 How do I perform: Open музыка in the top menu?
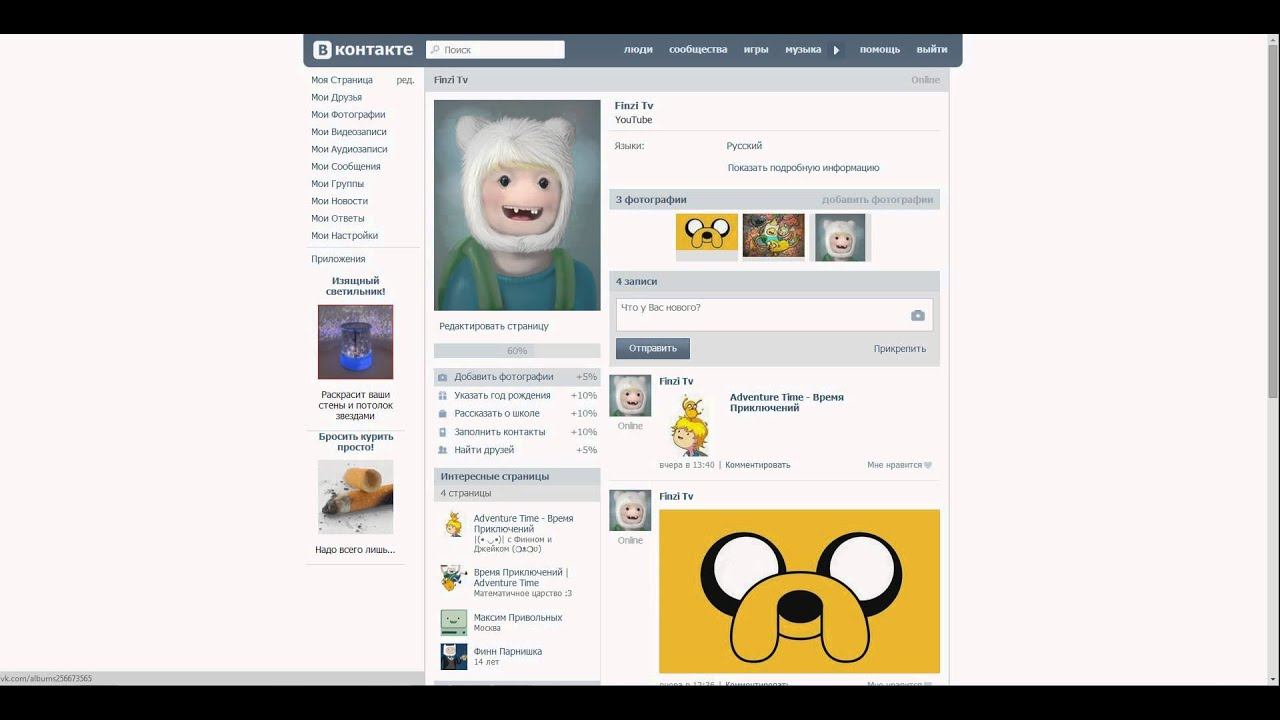(x=803, y=49)
